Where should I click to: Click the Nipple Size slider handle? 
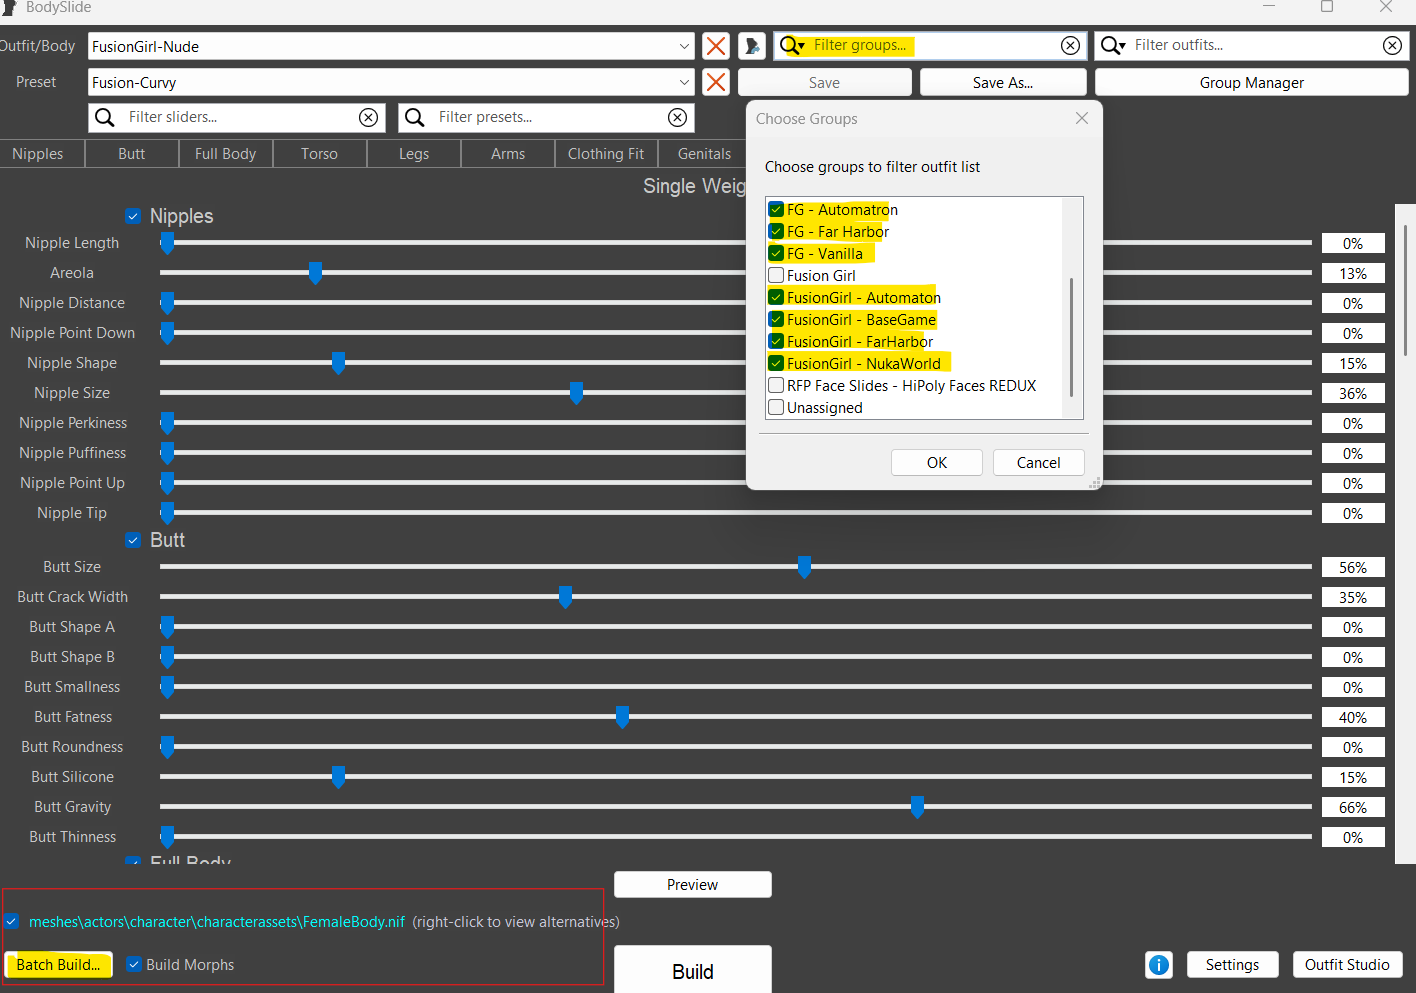click(x=576, y=393)
